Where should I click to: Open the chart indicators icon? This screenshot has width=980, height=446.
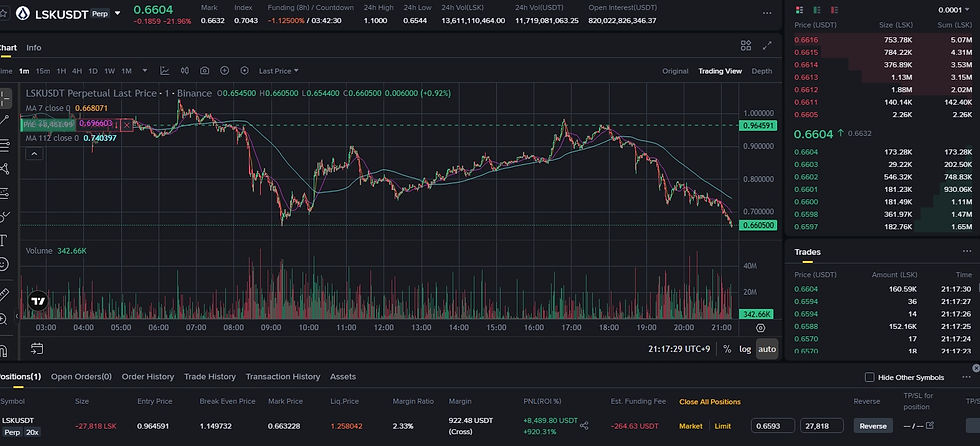[x=164, y=71]
